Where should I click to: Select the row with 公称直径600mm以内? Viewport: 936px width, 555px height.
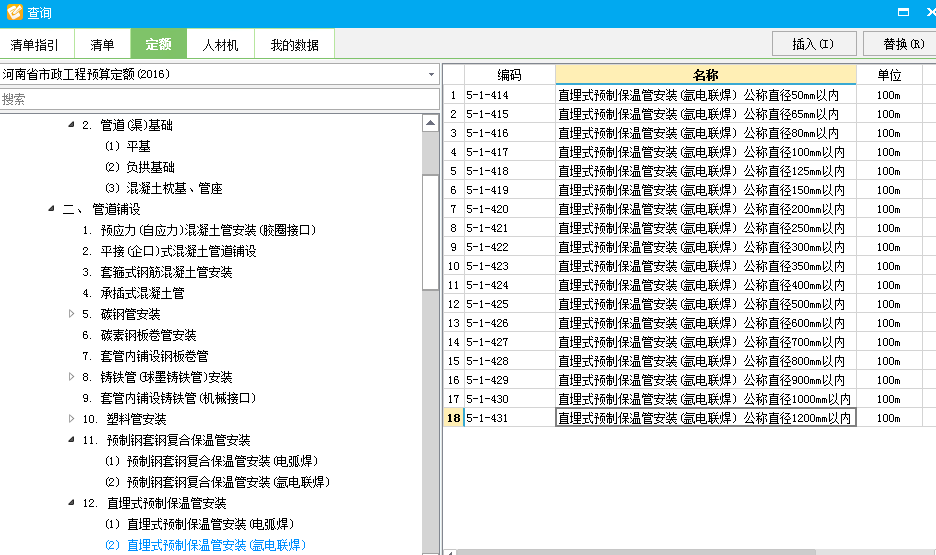706,323
